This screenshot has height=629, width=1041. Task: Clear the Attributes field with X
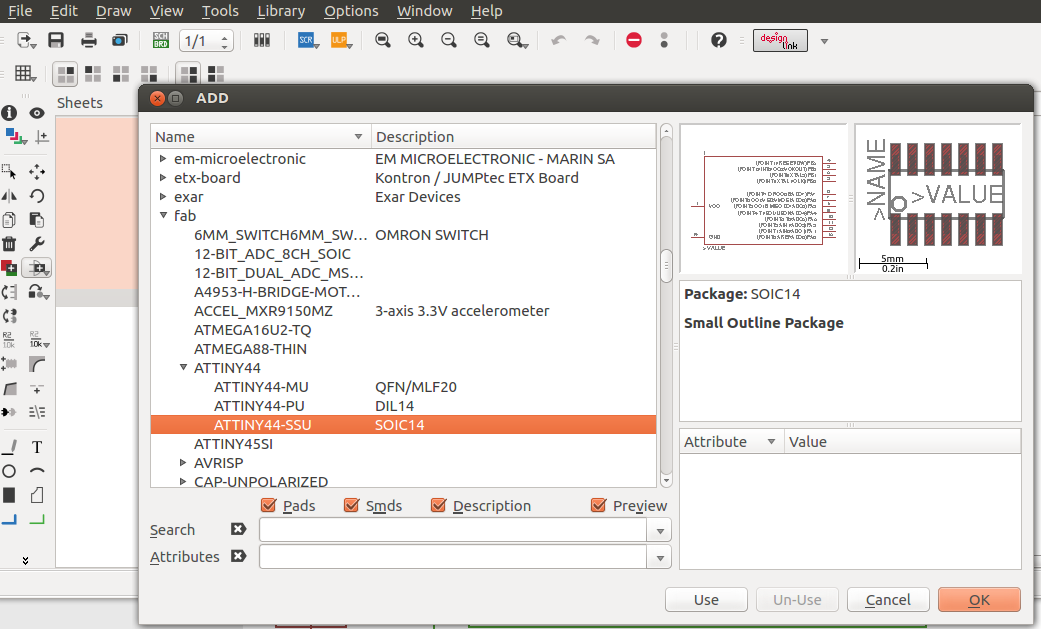[x=238, y=556]
